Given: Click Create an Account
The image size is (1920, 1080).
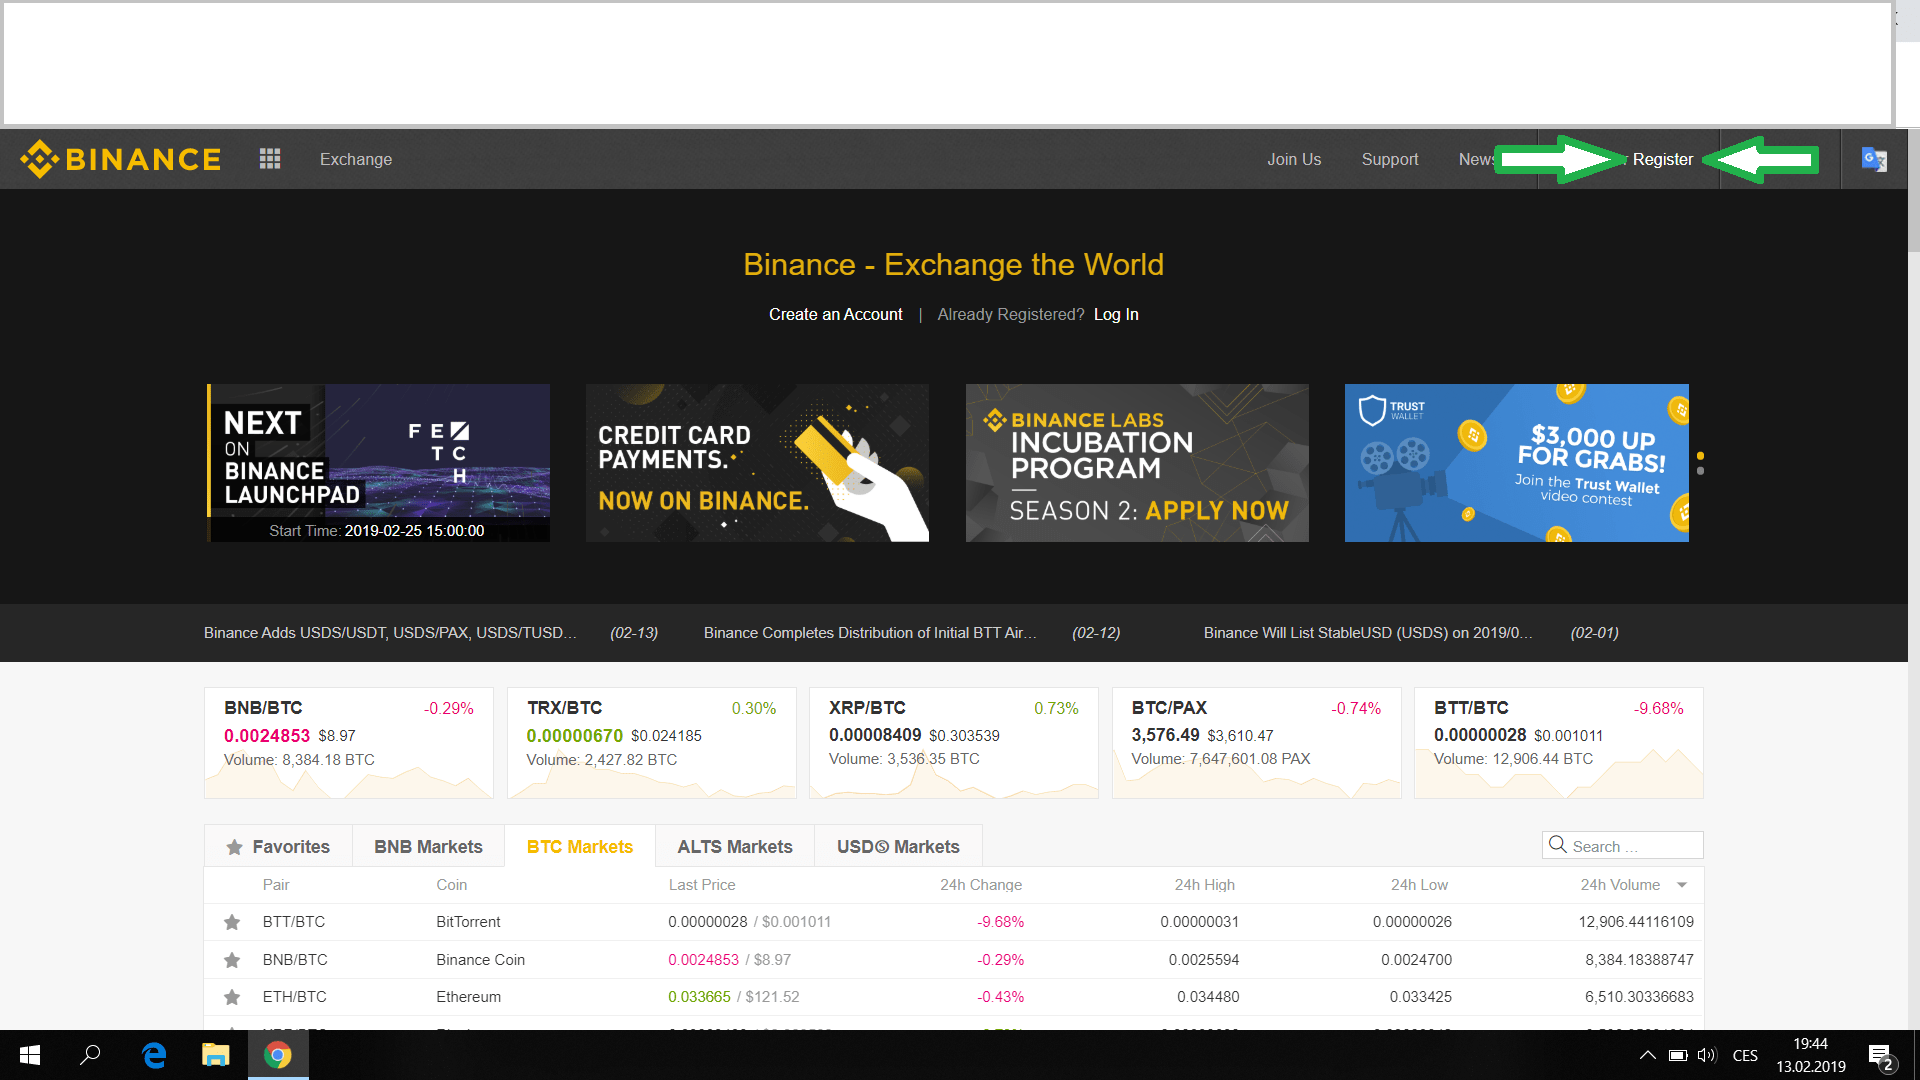Looking at the screenshot, I should point(835,314).
